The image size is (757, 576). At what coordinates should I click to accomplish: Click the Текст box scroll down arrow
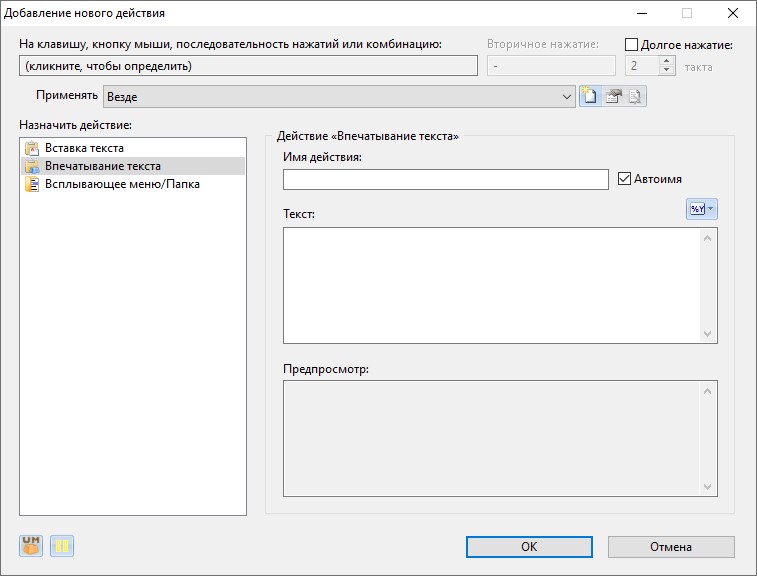click(708, 334)
